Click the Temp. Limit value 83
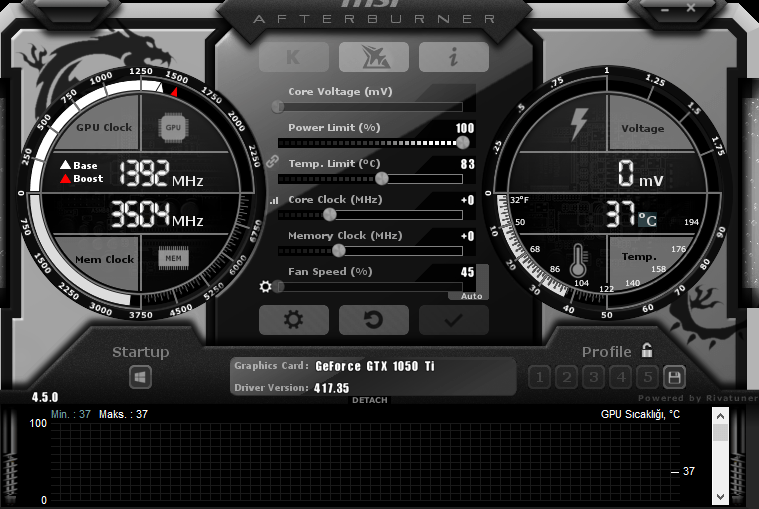Image resolution: width=759 pixels, height=509 pixels. click(468, 164)
